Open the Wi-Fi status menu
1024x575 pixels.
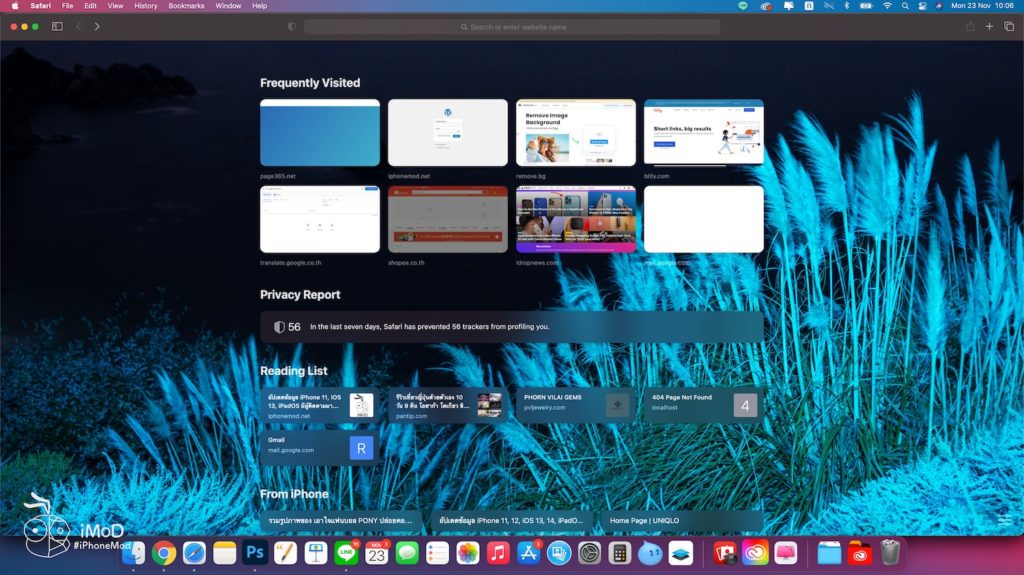tap(886, 6)
